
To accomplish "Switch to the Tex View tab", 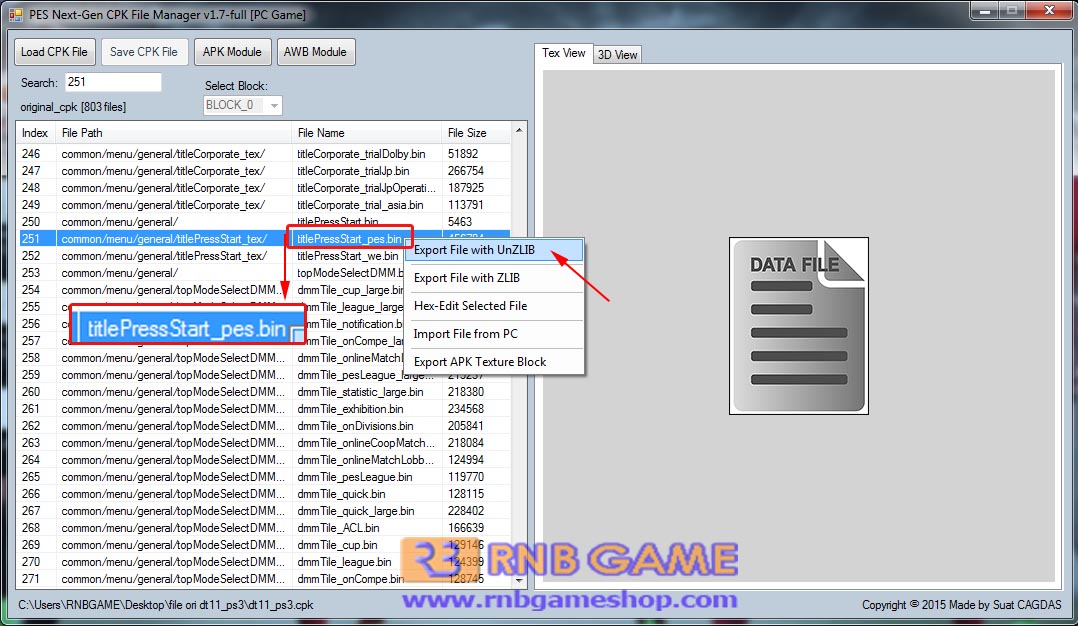I will 563,53.
